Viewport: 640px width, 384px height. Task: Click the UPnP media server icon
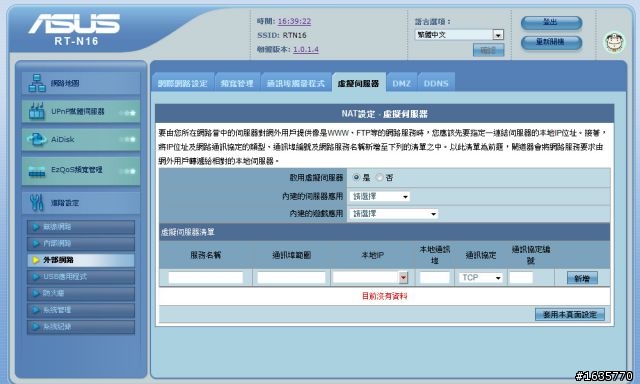pos(36,111)
